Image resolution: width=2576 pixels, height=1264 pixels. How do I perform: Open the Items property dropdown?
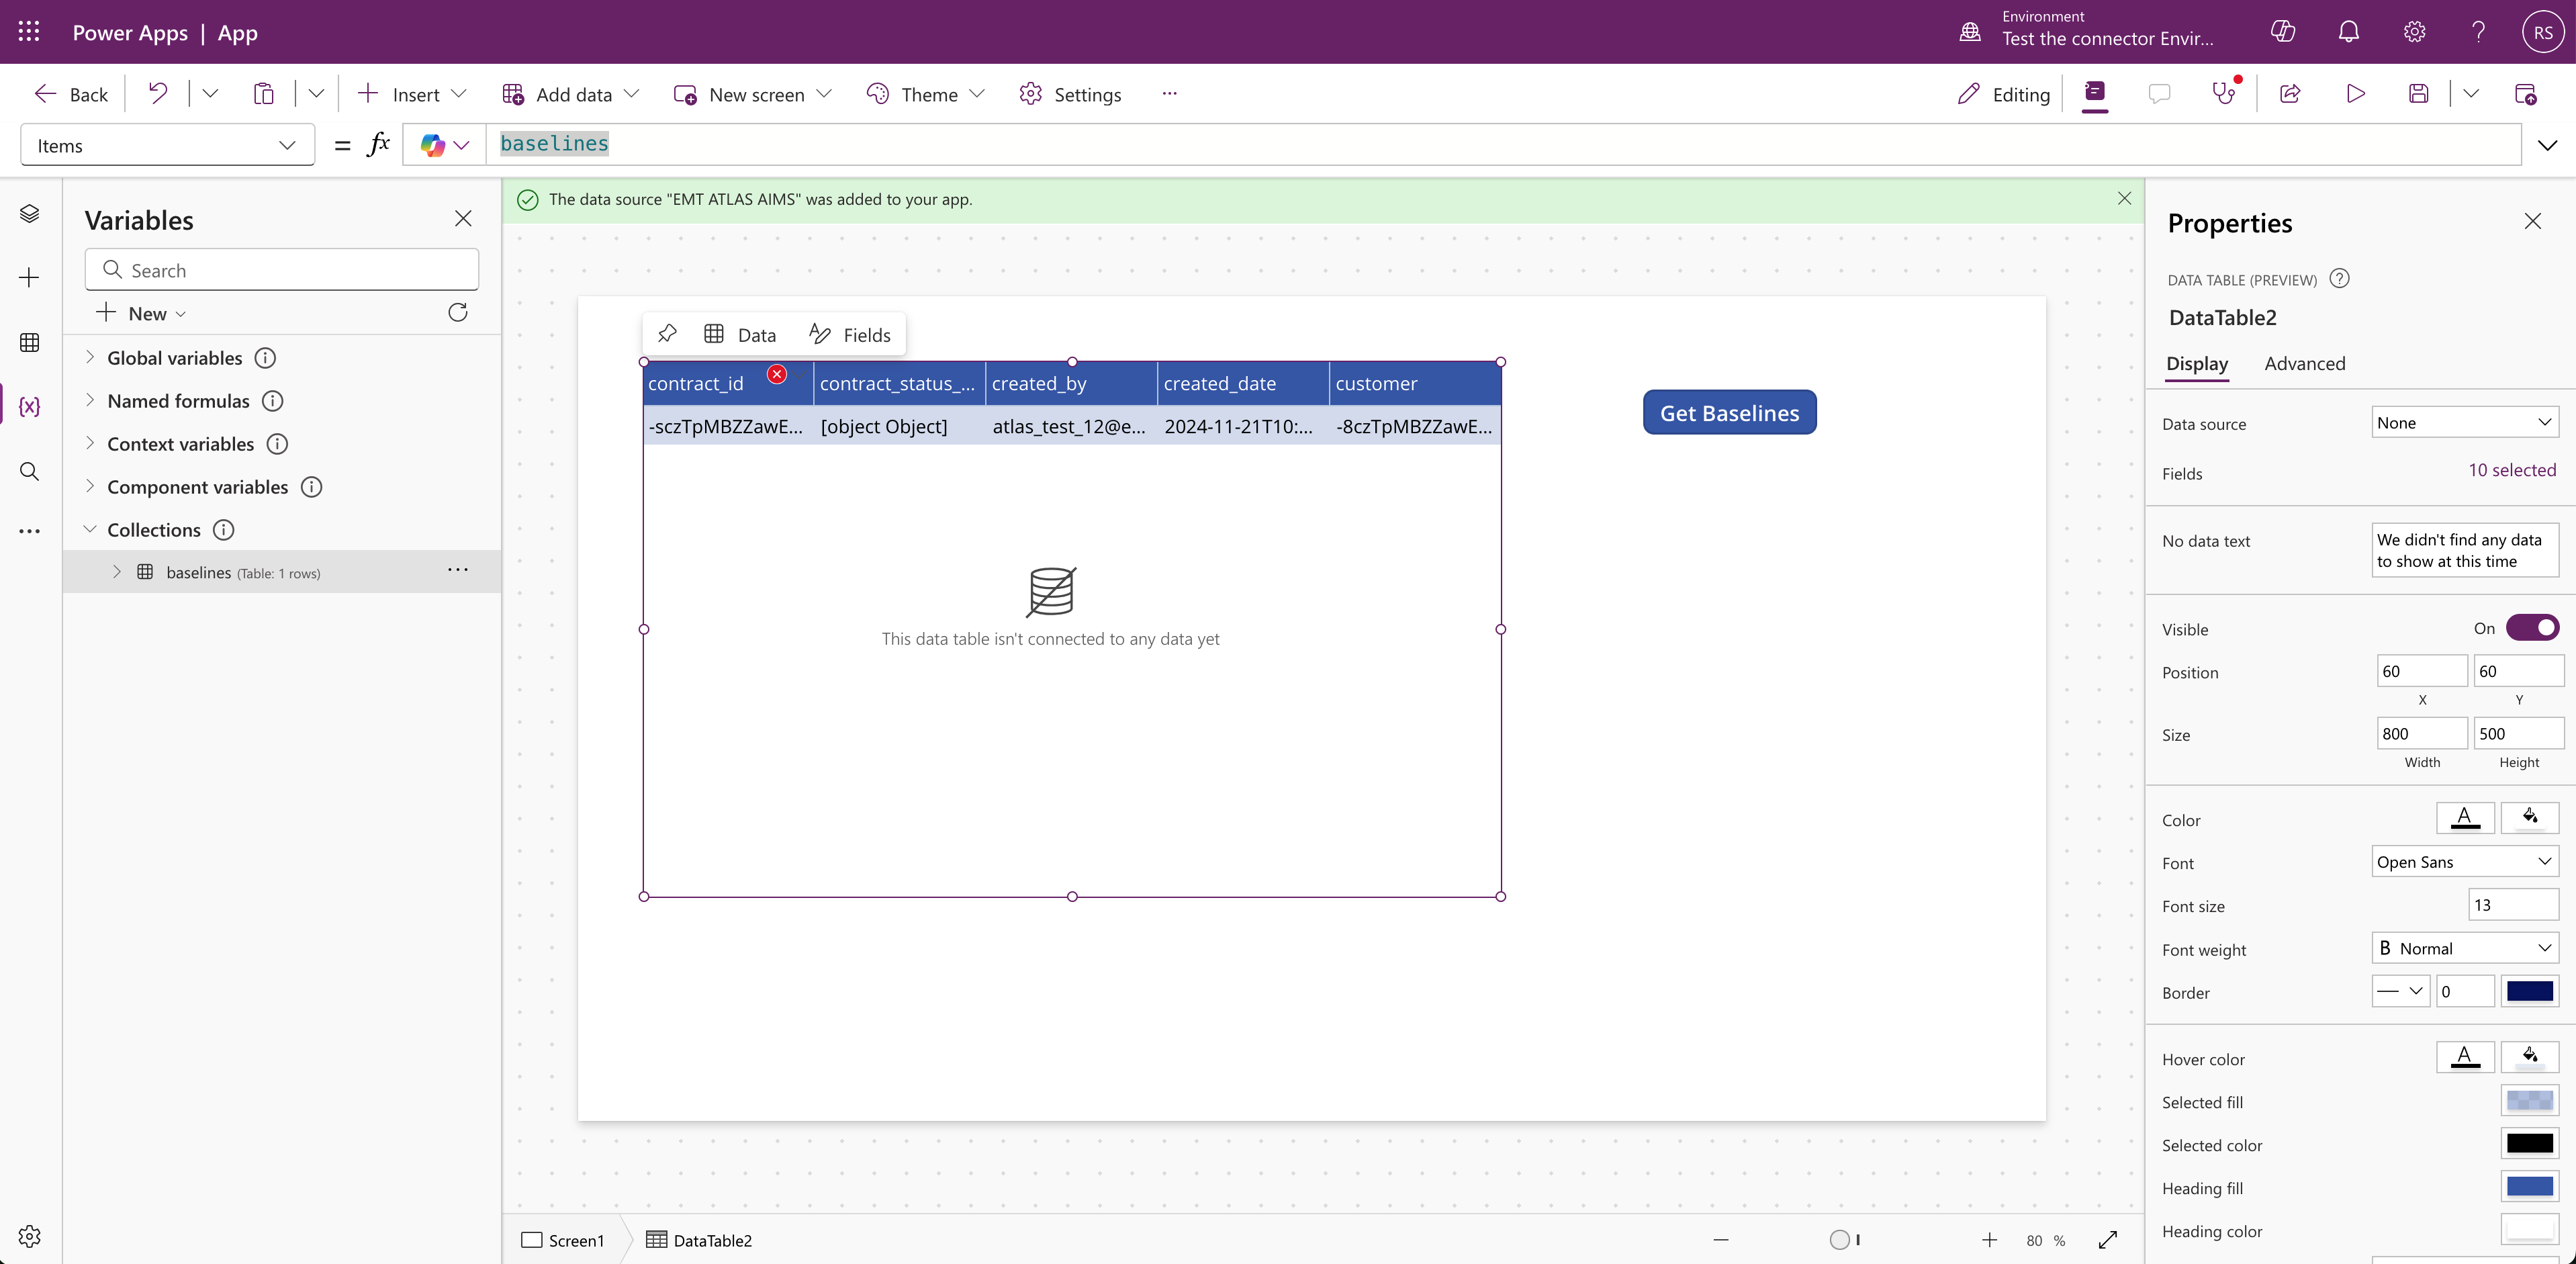point(167,146)
